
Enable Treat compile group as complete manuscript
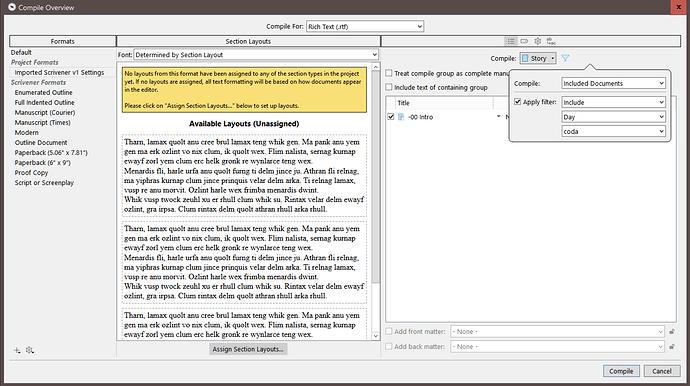389,73
